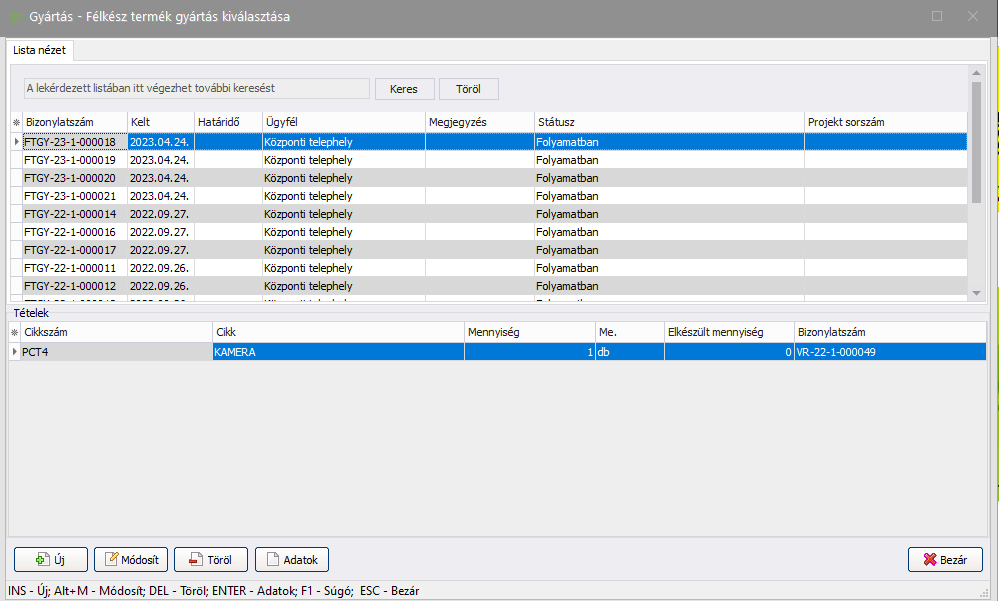The image size is (999, 601).
Task: Click the asterisk selector in the upper grid header
Action: coord(15,122)
